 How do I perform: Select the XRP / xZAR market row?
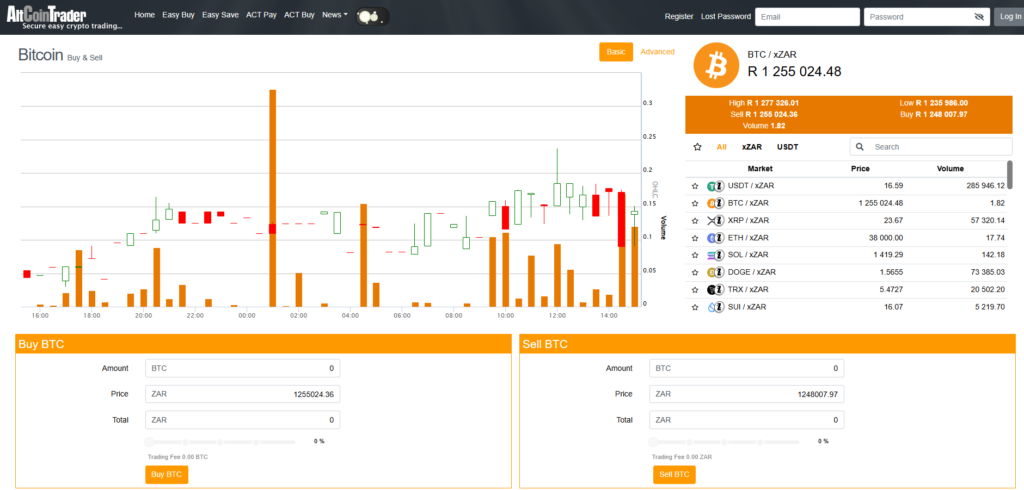(848, 220)
